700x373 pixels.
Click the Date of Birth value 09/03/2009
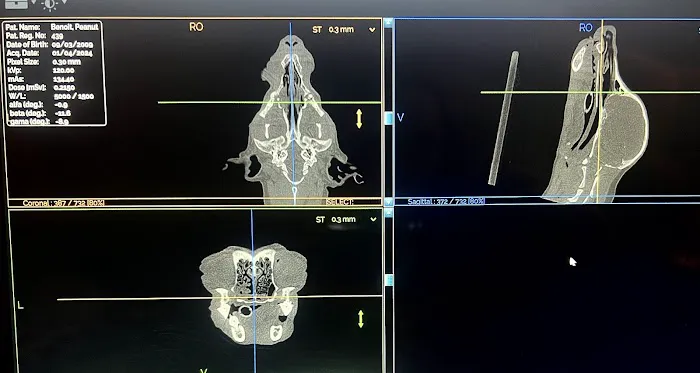click(72, 45)
